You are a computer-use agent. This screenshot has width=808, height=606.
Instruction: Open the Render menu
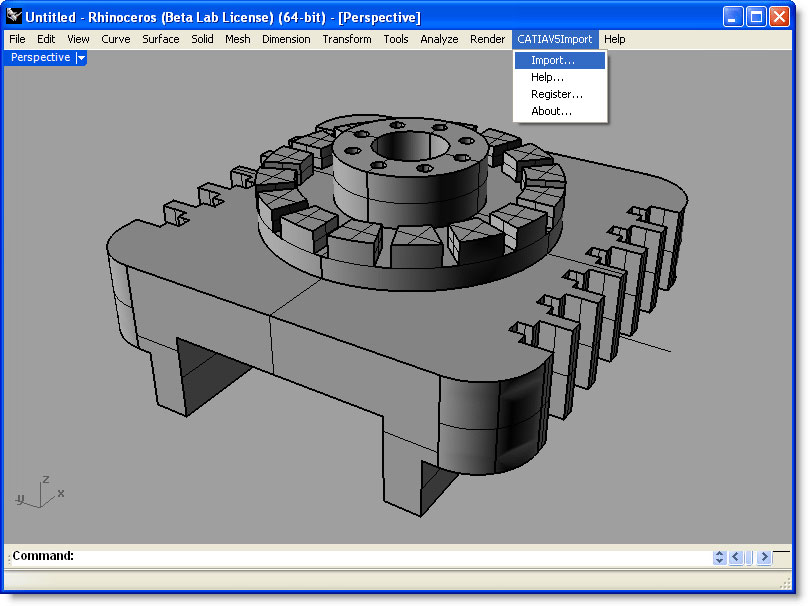coord(488,39)
